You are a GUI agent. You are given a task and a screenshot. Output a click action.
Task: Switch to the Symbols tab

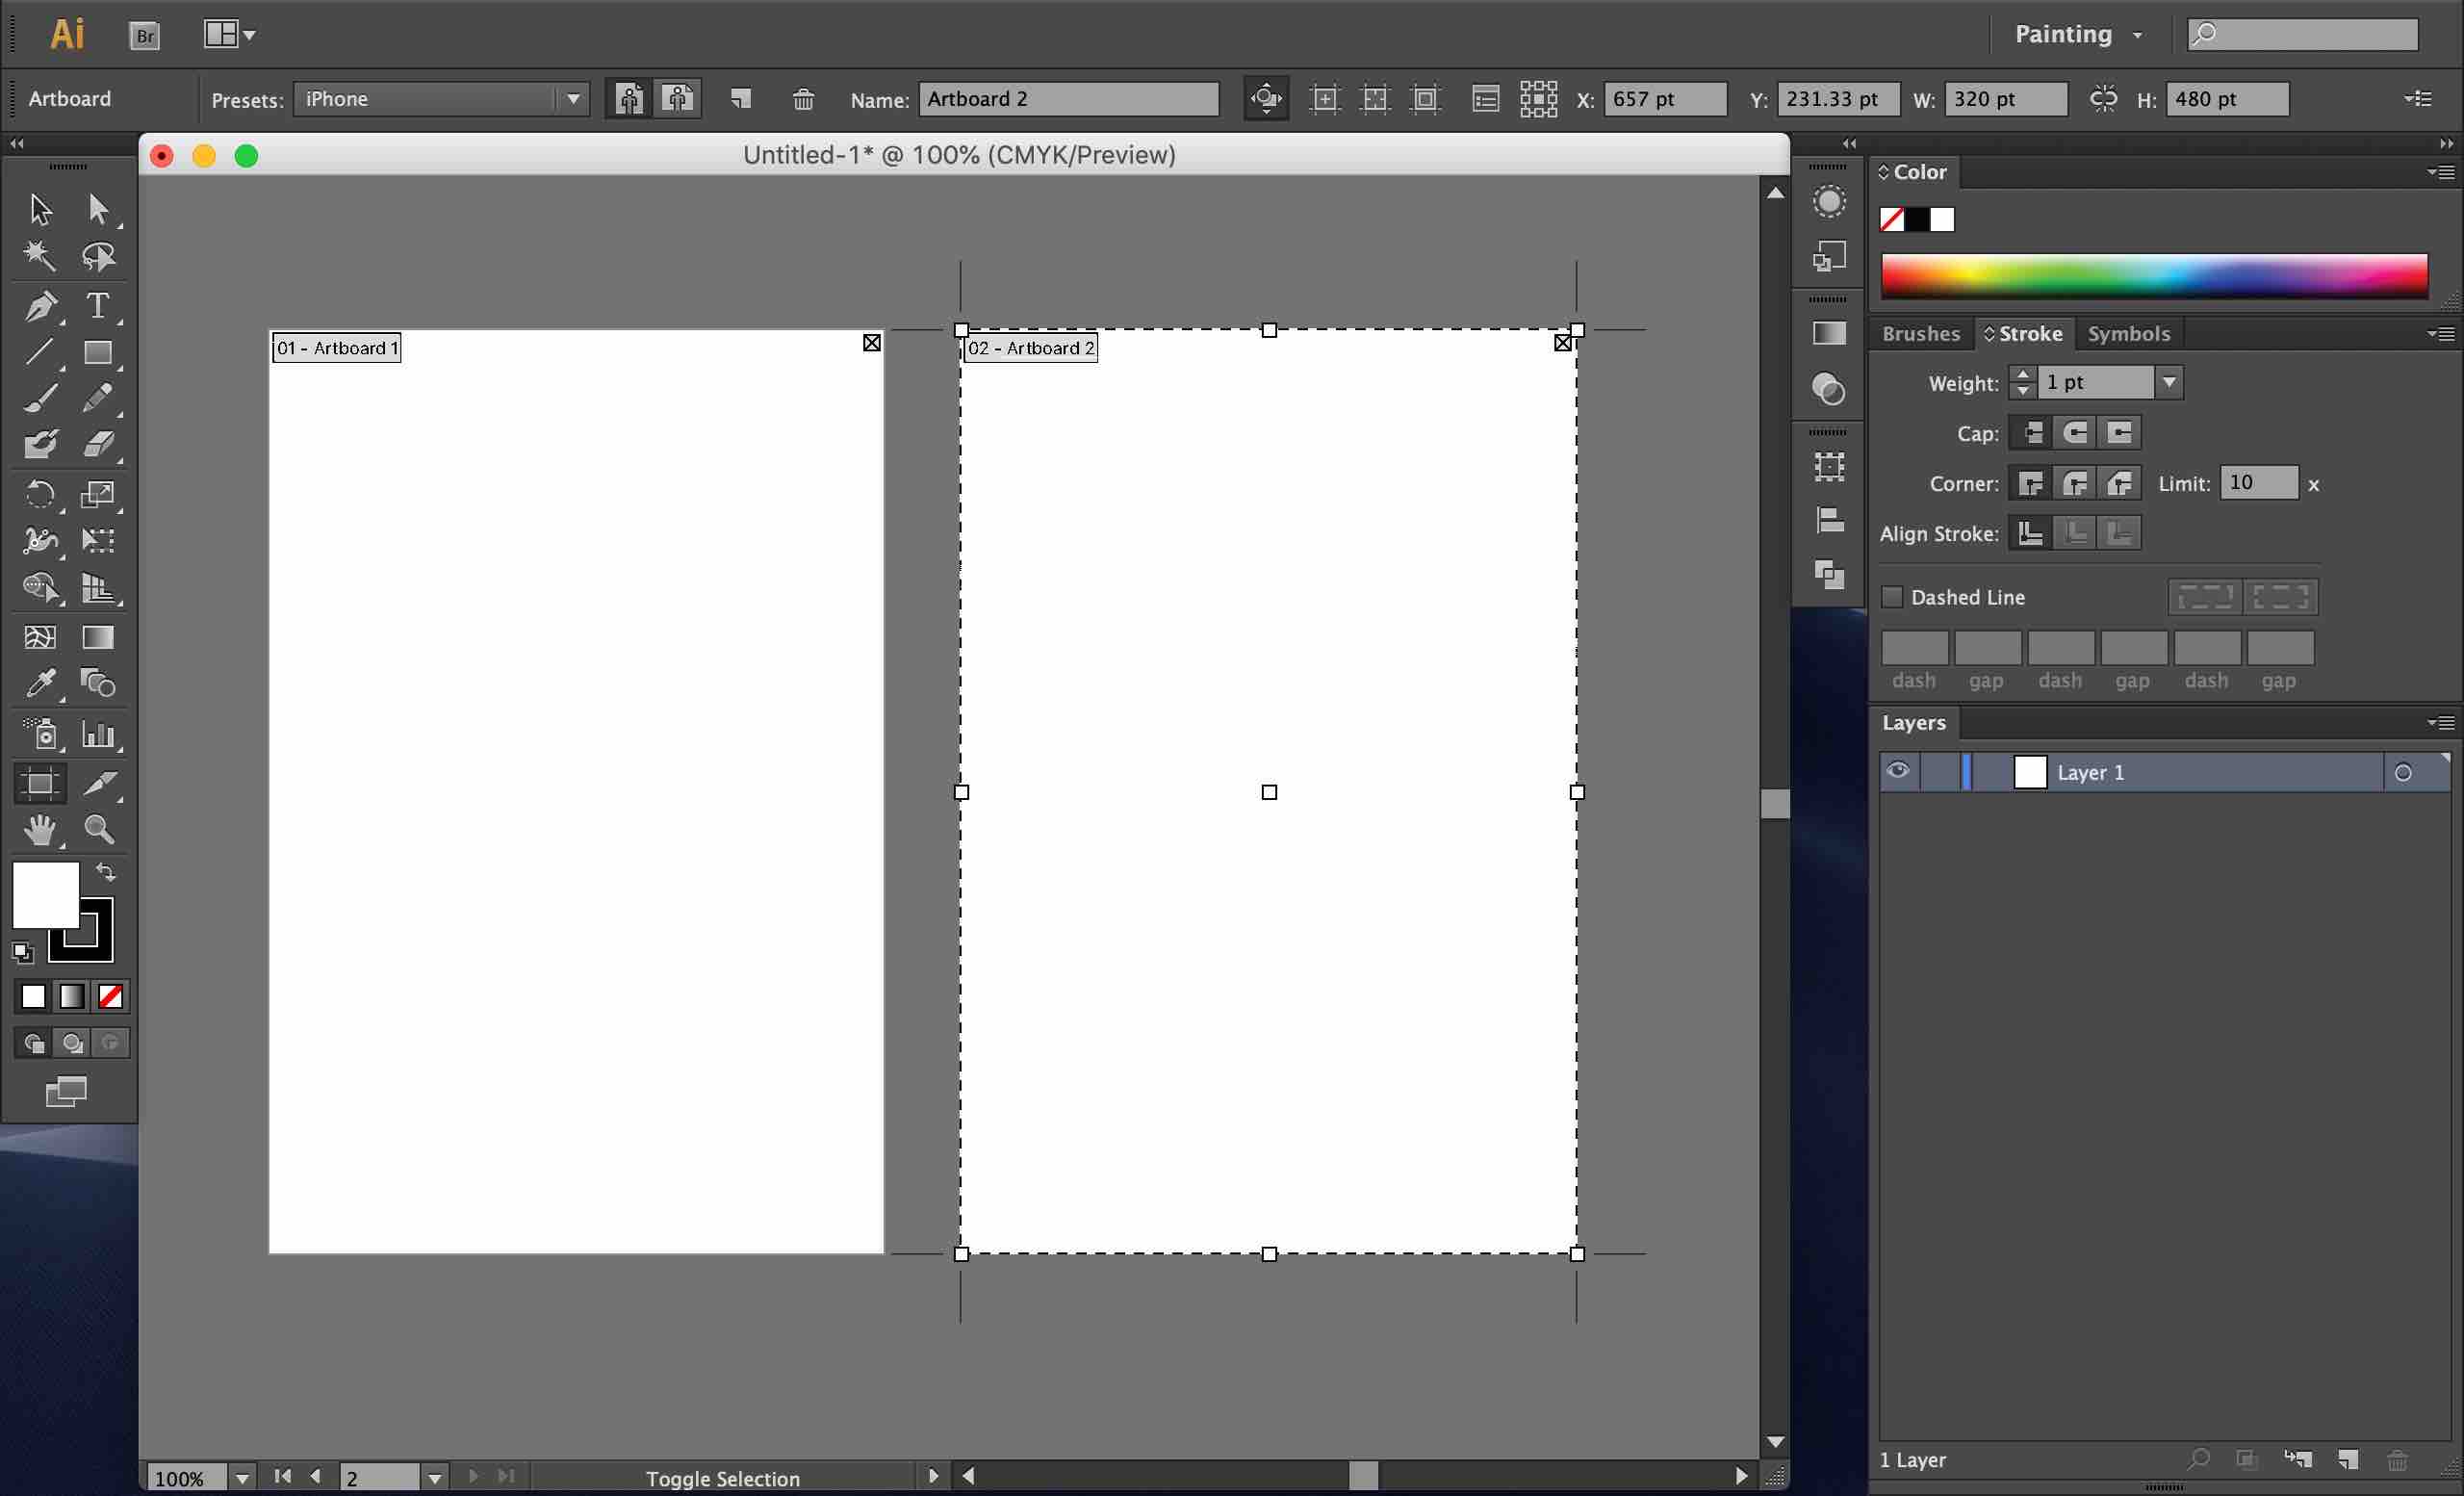[x=2128, y=334]
